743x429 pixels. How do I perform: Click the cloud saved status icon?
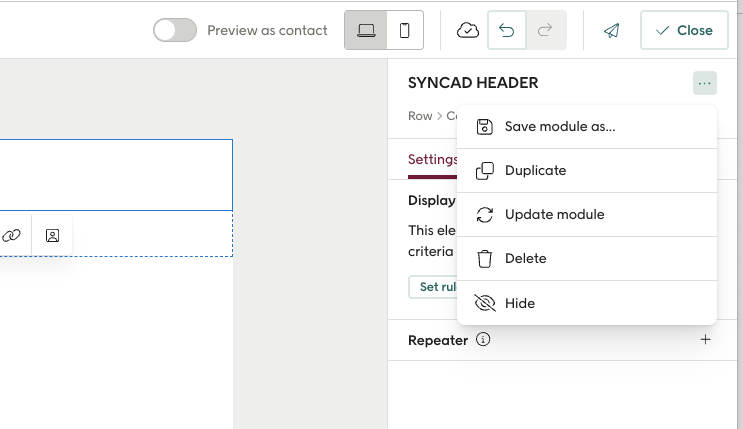point(468,30)
